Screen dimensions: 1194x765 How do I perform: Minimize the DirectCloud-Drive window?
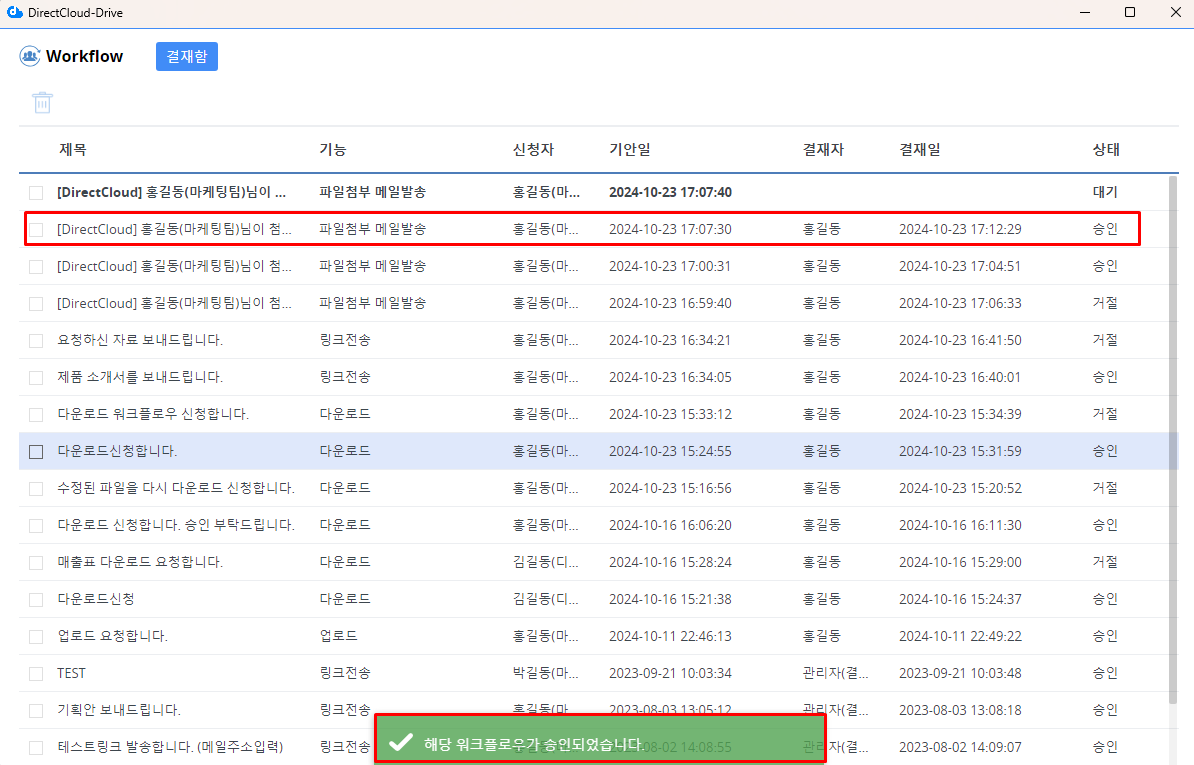tap(1085, 12)
